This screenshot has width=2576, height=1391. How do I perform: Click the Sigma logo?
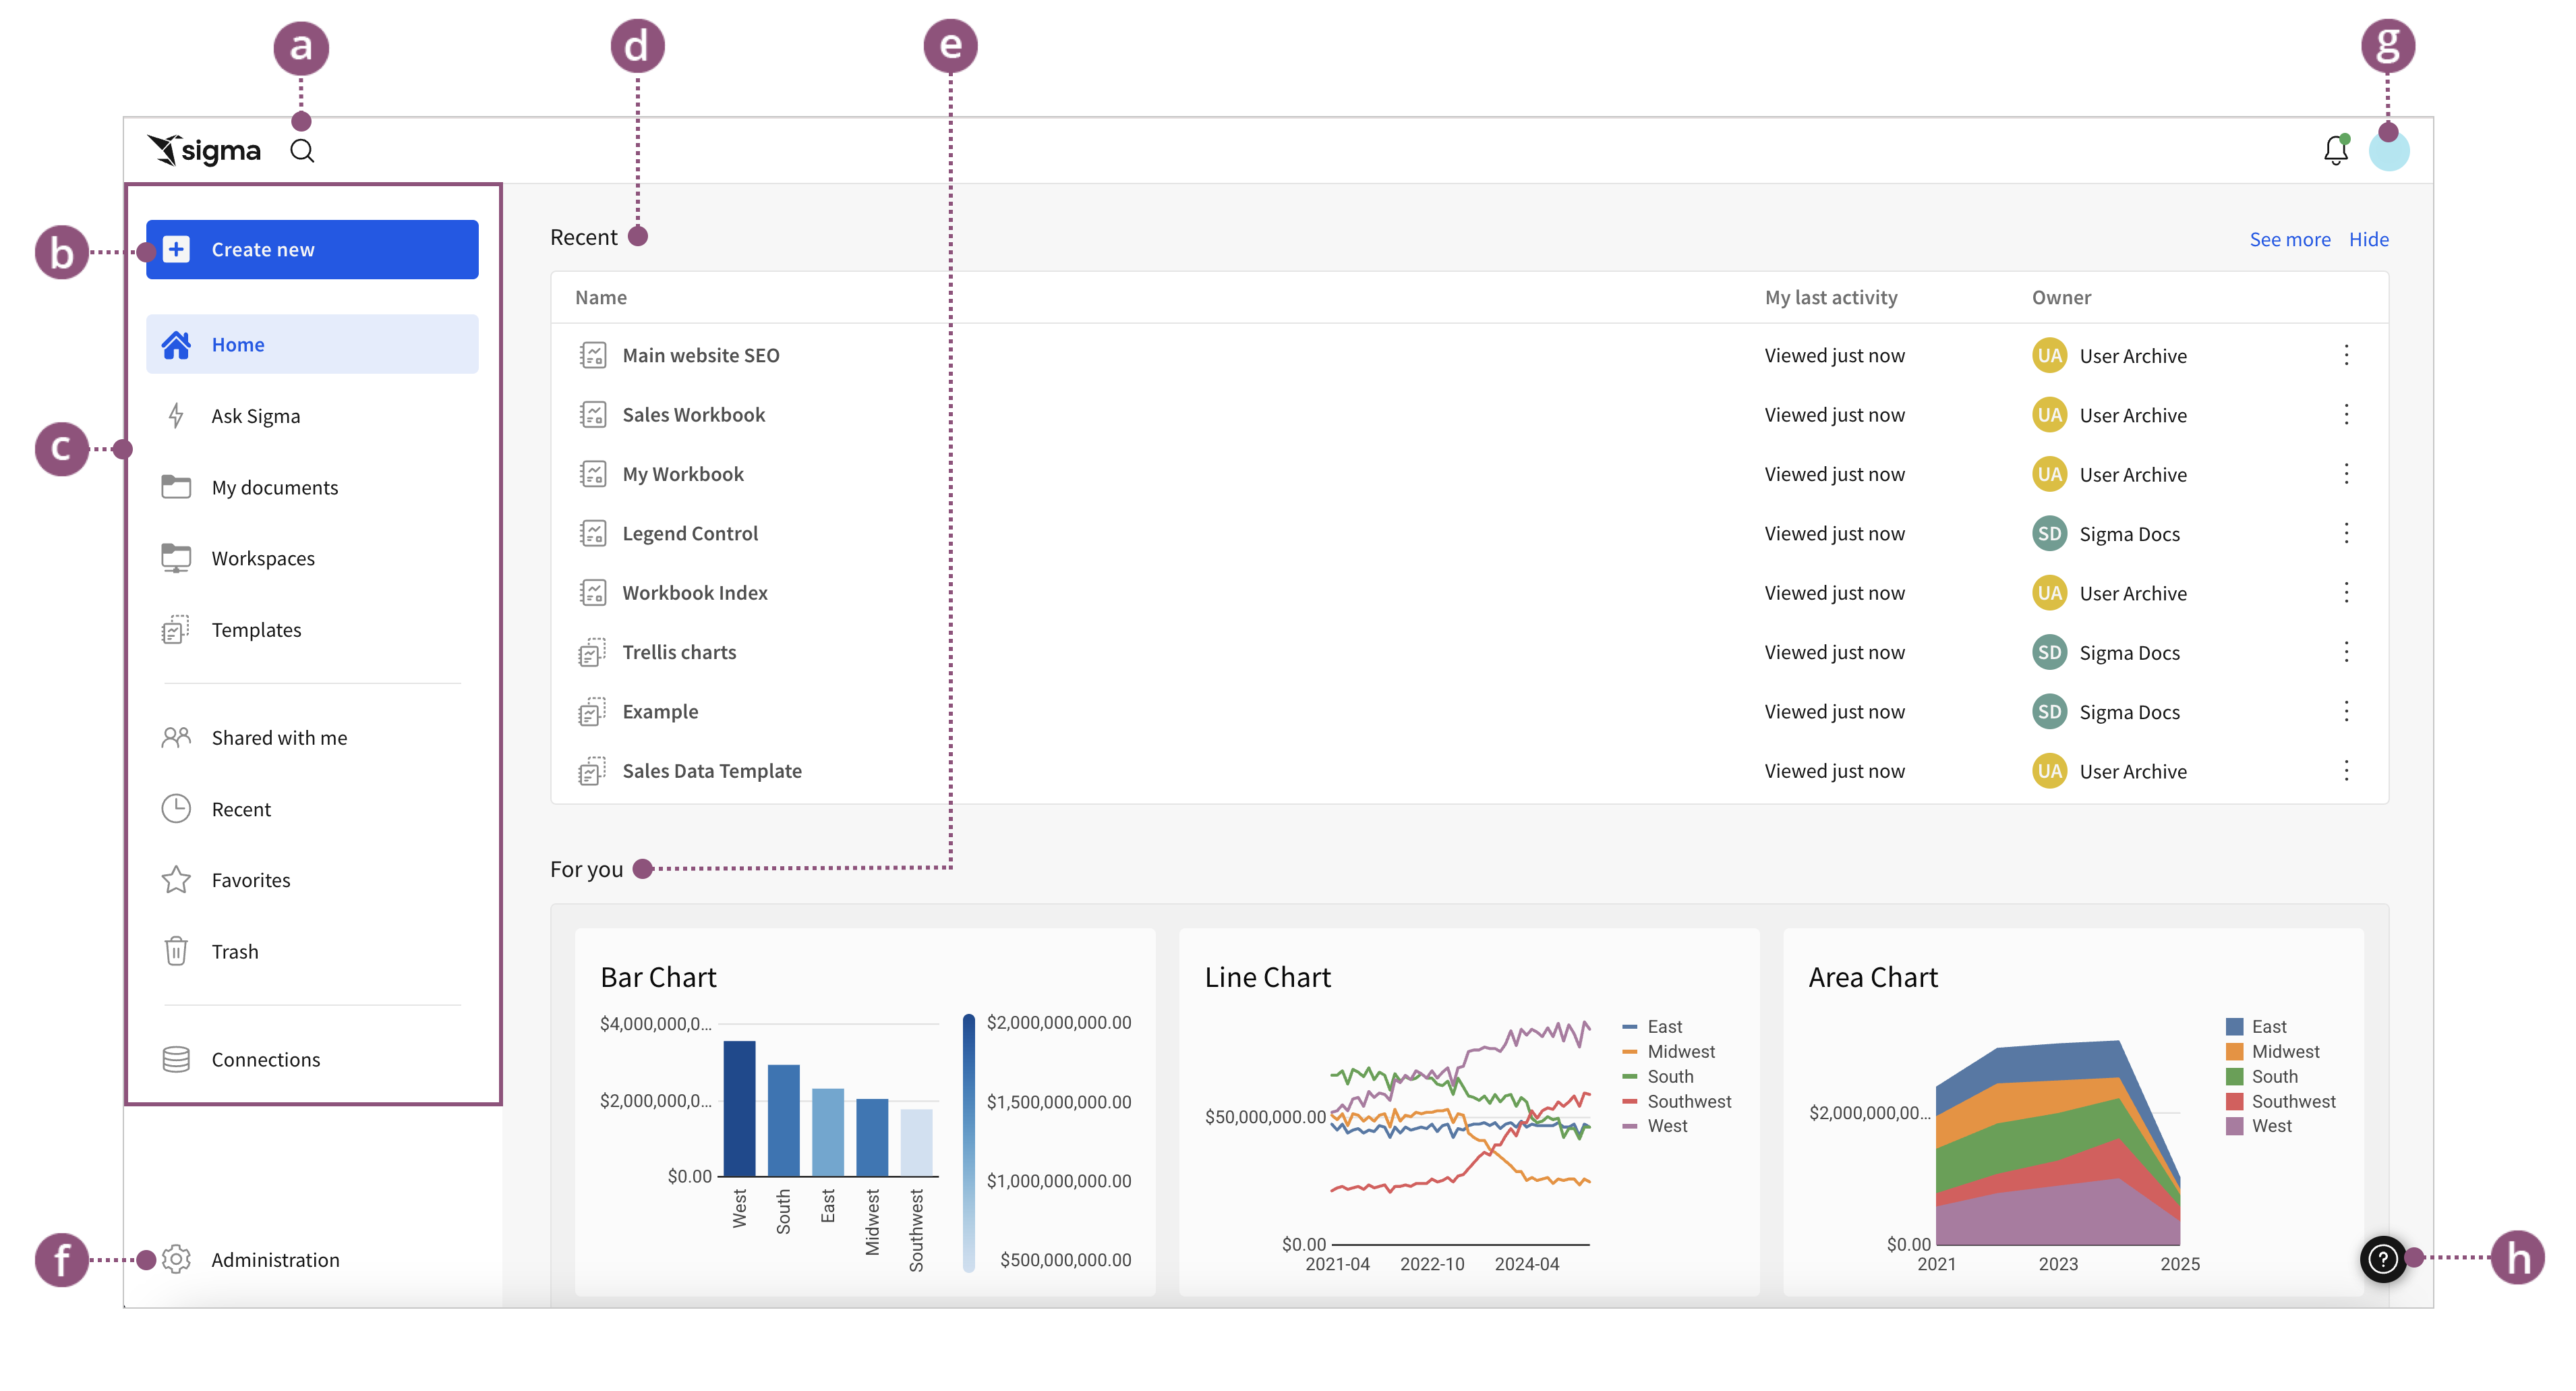click(204, 151)
